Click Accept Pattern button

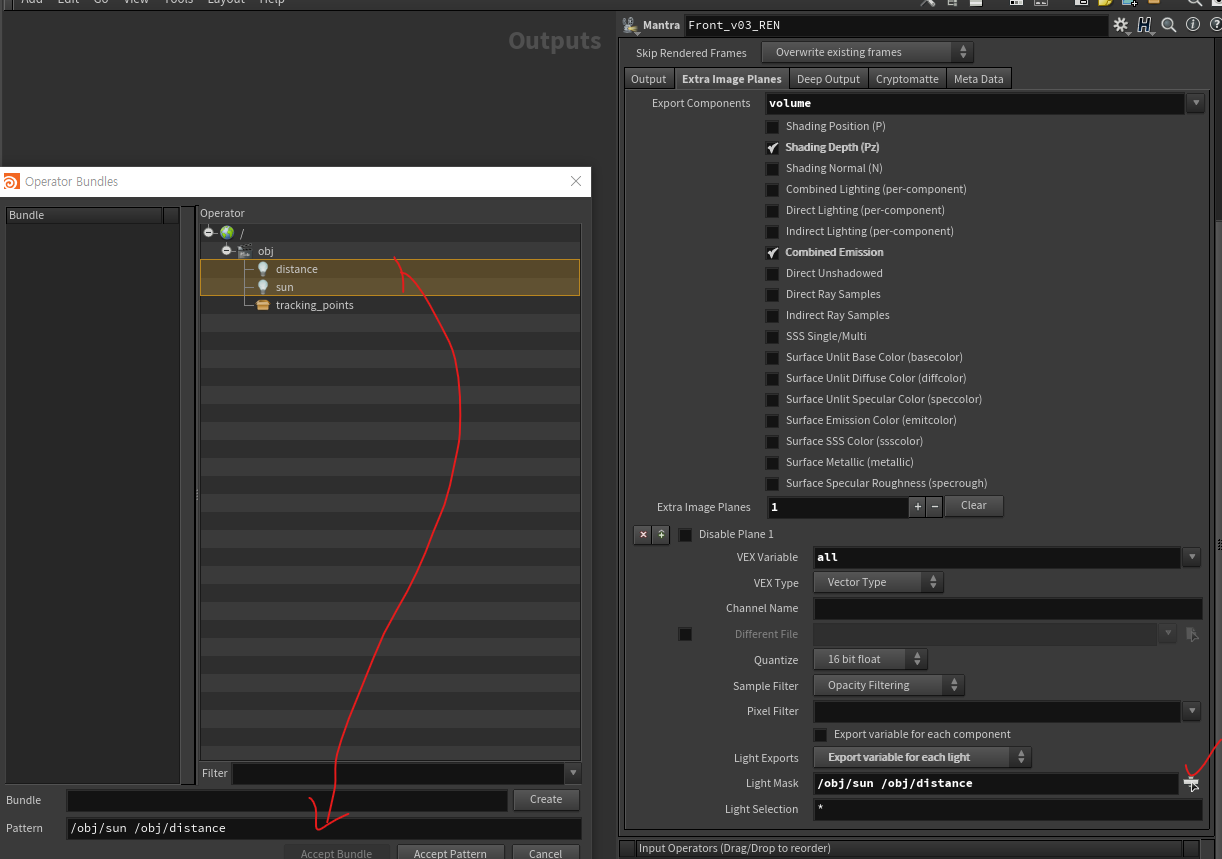450,854
